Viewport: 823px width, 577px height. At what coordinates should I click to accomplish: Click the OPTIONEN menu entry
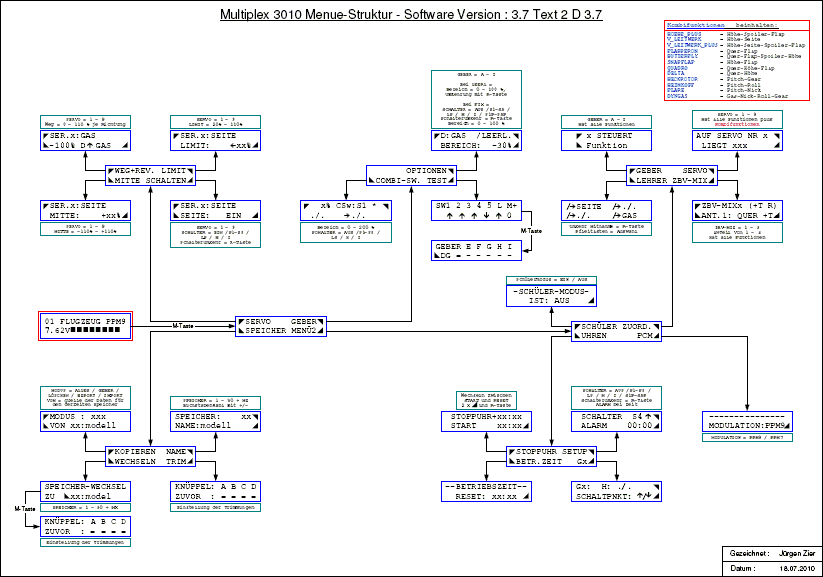click(x=426, y=171)
